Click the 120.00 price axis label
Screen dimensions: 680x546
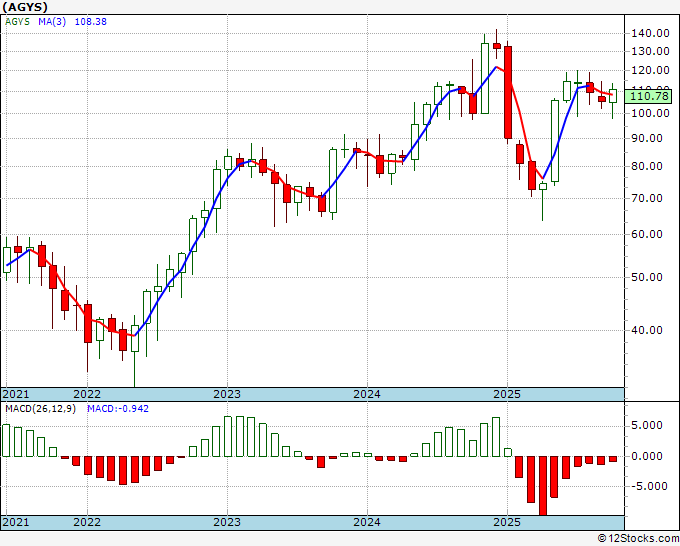tap(649, 70)
